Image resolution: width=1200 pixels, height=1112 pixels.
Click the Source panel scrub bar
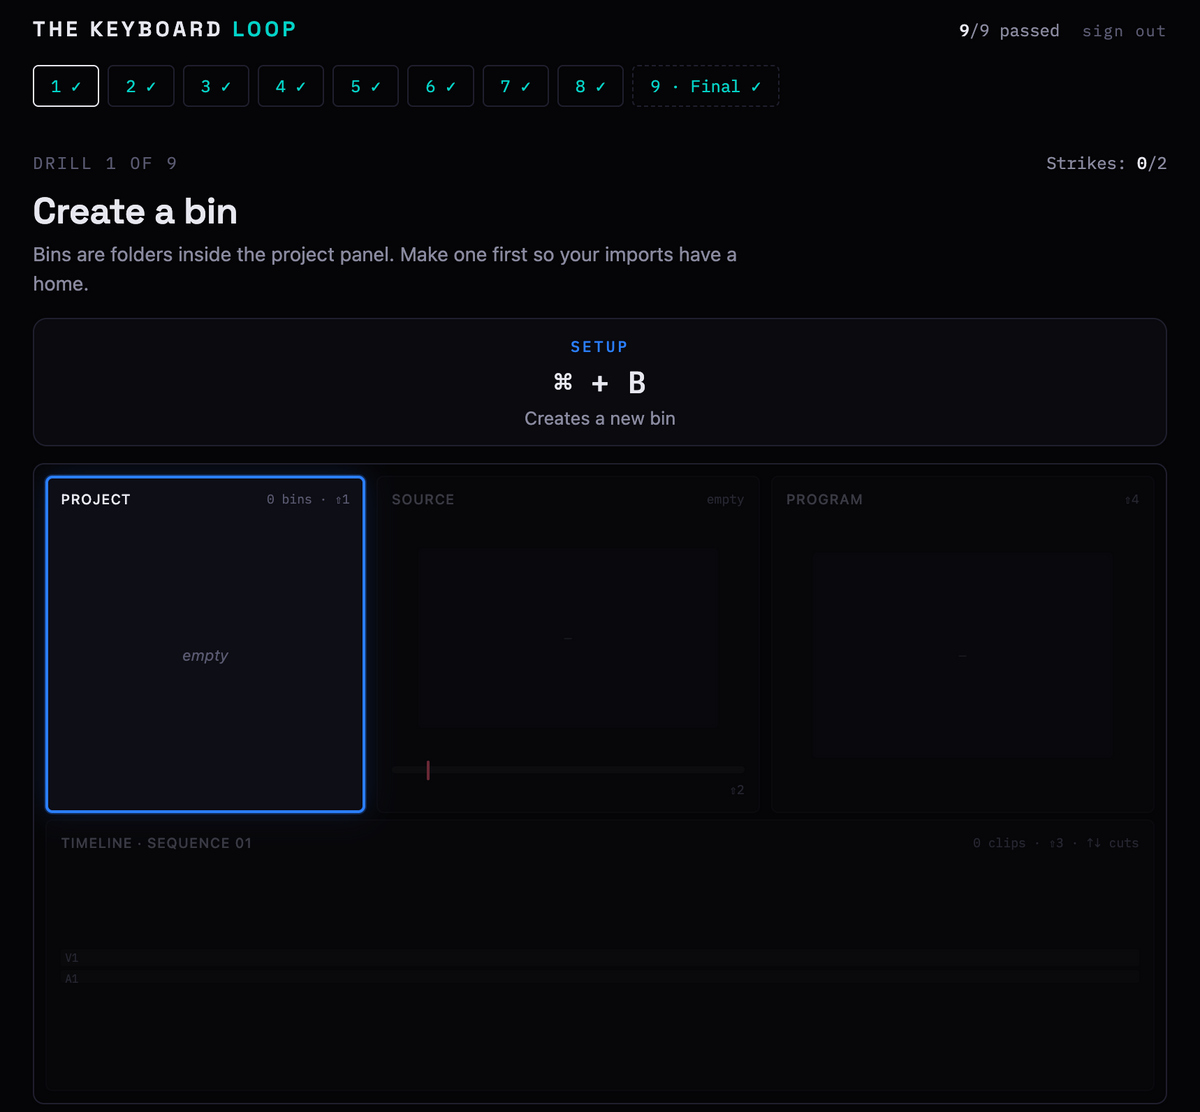(x=568, y=769)
